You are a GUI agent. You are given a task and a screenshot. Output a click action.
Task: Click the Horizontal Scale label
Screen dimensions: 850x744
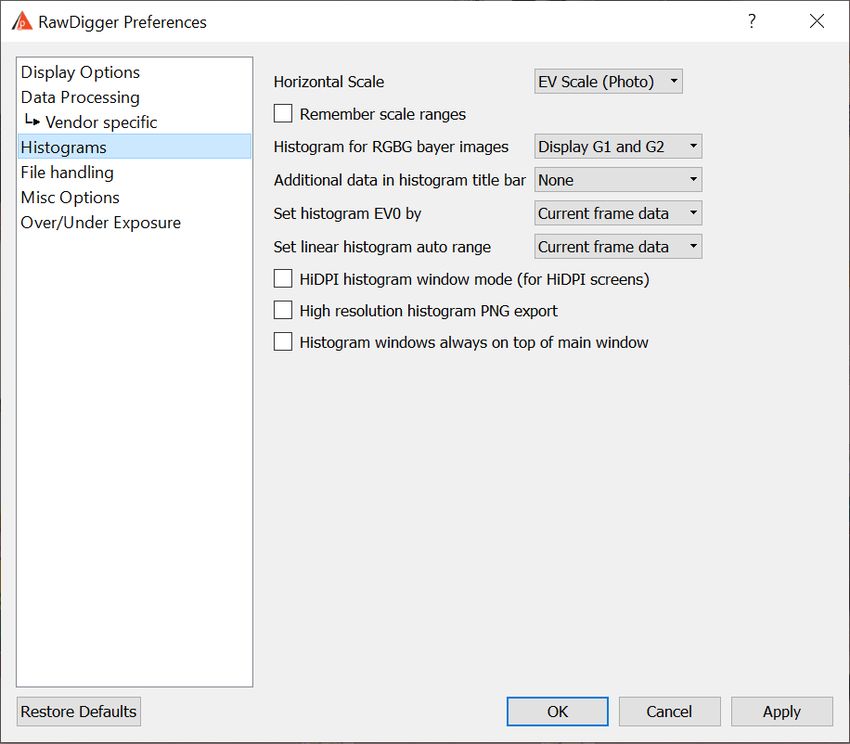(329, 82)
